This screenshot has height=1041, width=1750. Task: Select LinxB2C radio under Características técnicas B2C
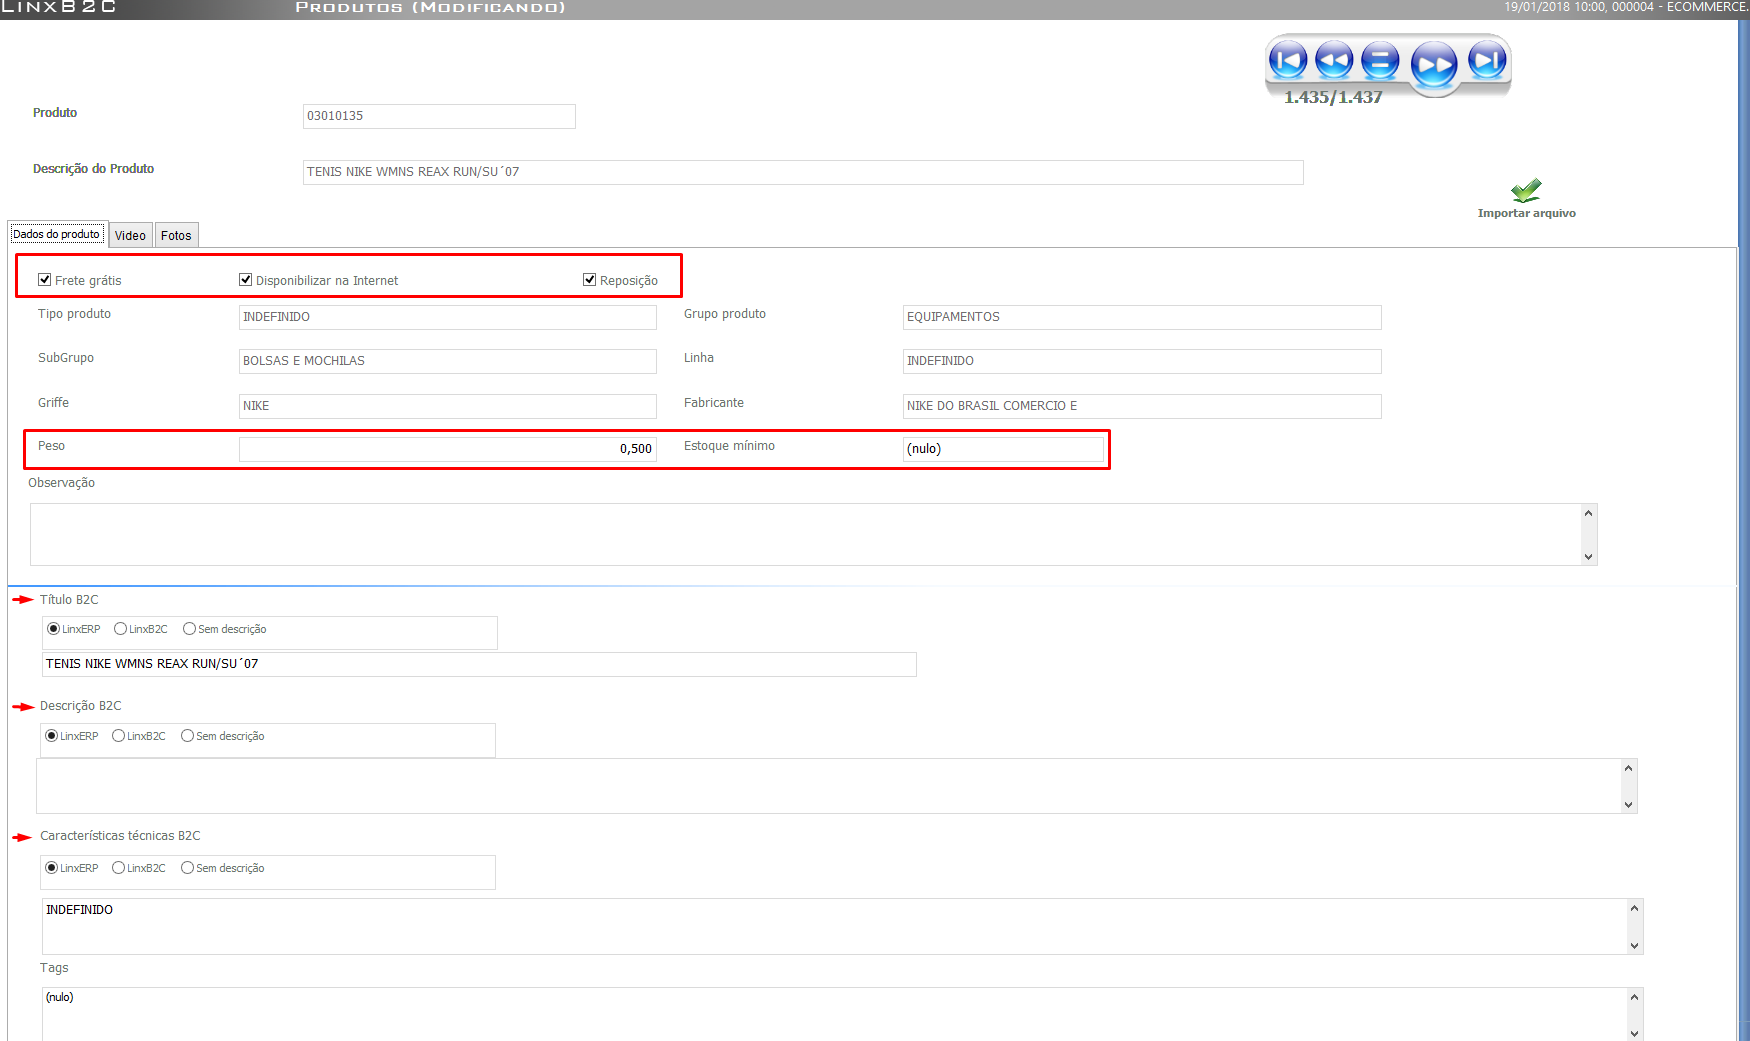coord(118,868)
